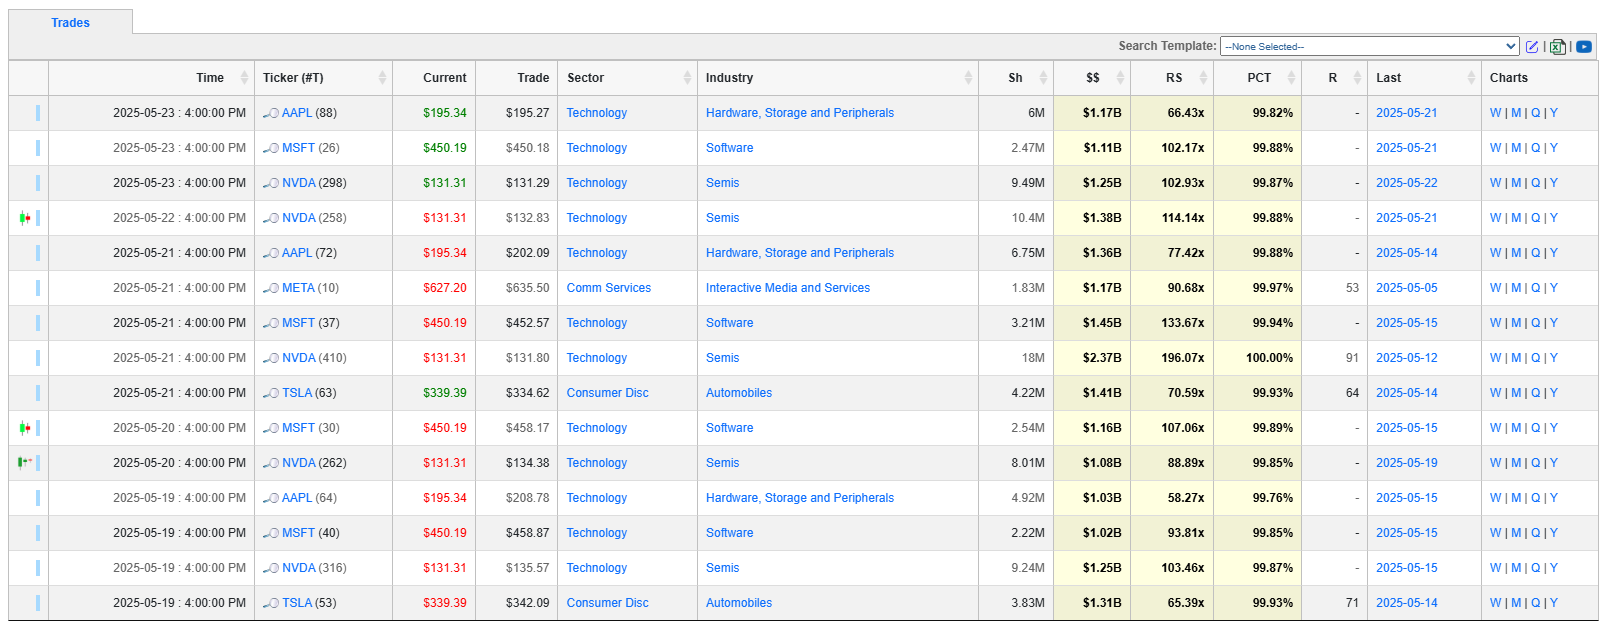Open monthly M chart for NVDA (410)

click(1516, 358)
